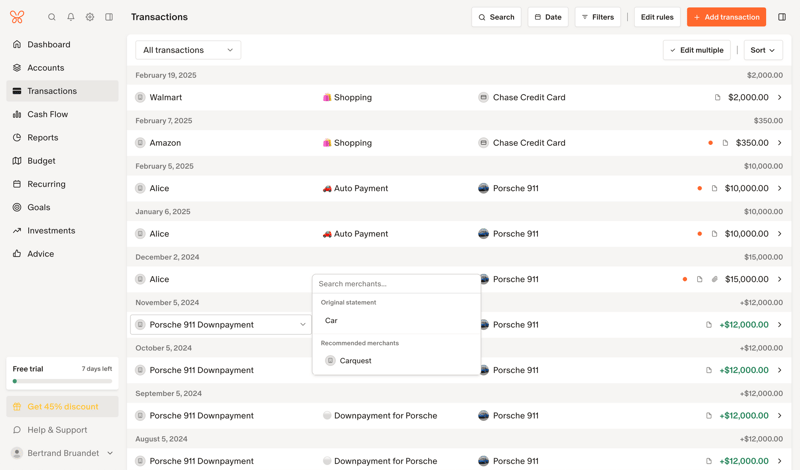Select Carquest recommended merchant
The width and height of the screenshot is (800, 470).
(x=396, y=361)
